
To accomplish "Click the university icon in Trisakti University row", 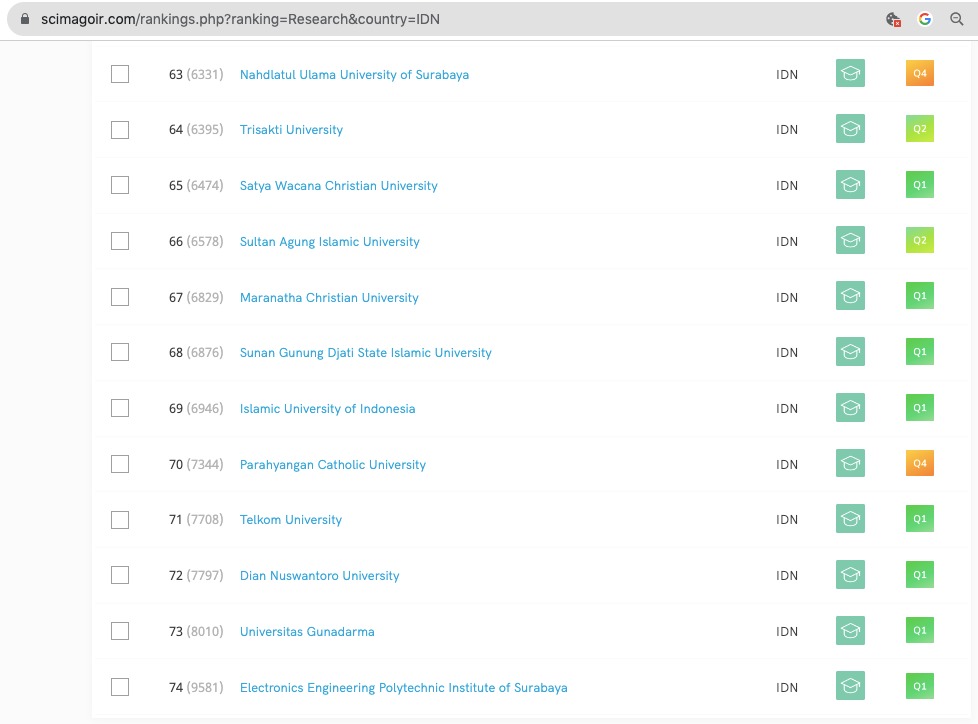I will 850,128.
